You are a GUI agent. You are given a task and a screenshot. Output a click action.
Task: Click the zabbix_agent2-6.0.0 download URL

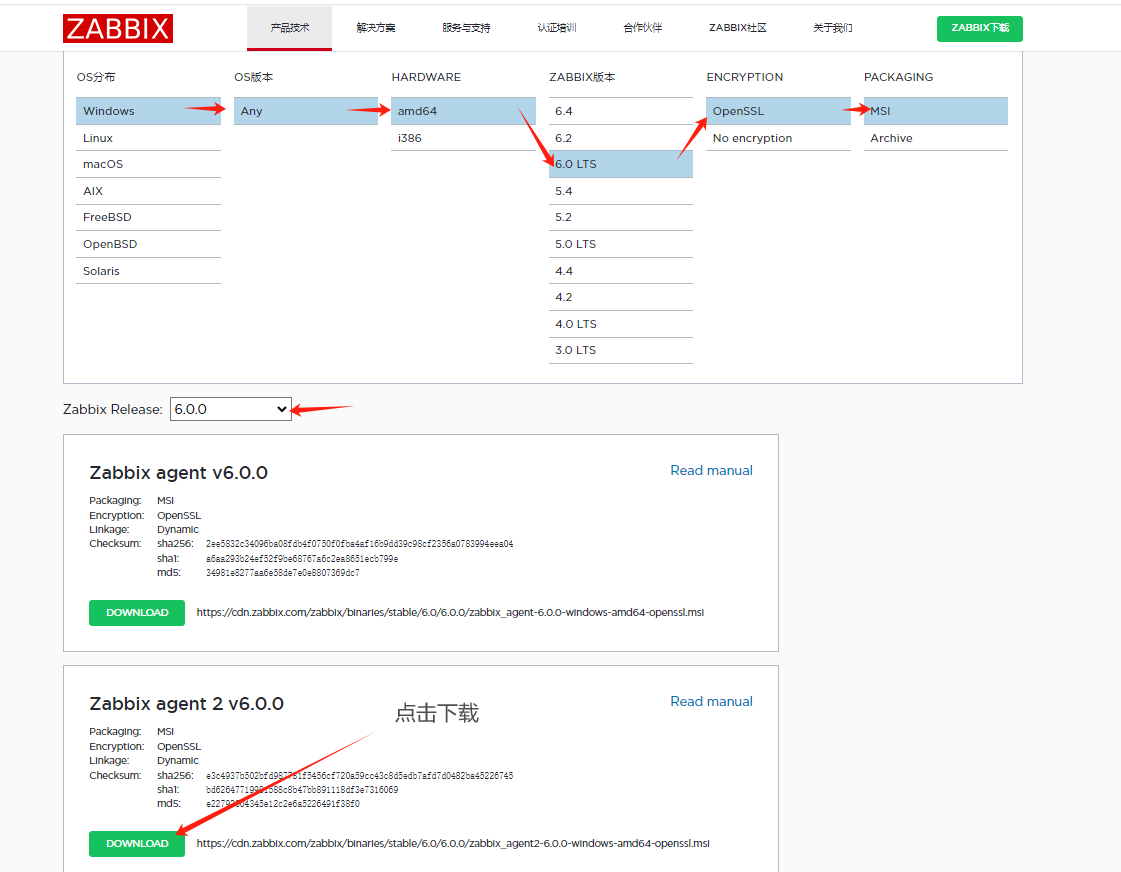453,843
